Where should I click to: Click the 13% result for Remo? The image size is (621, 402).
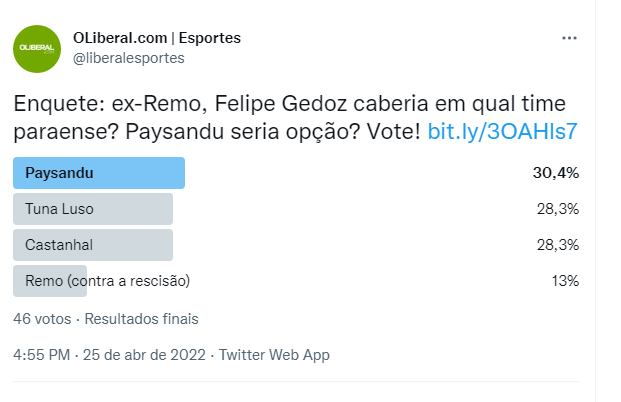(x=565, y=281)
